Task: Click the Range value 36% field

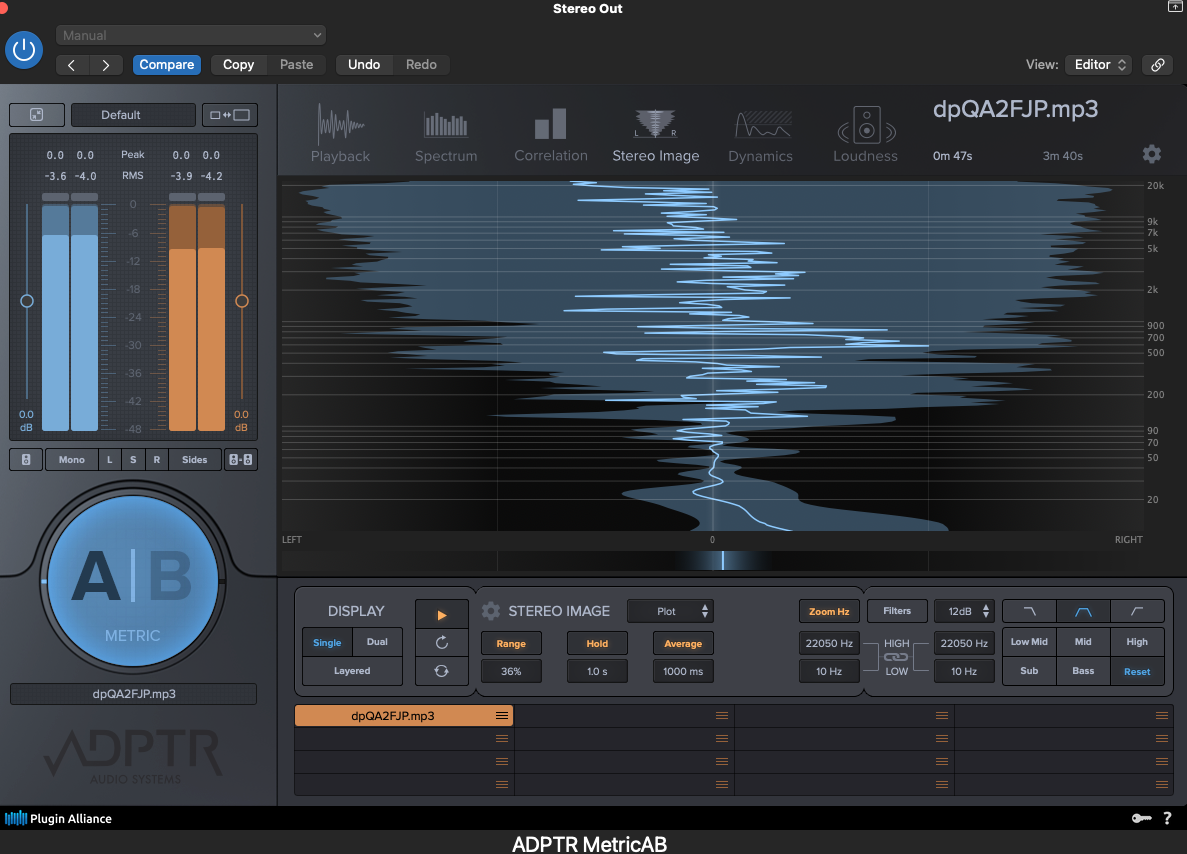Action: pyautogui.click(x=511, y=672)
